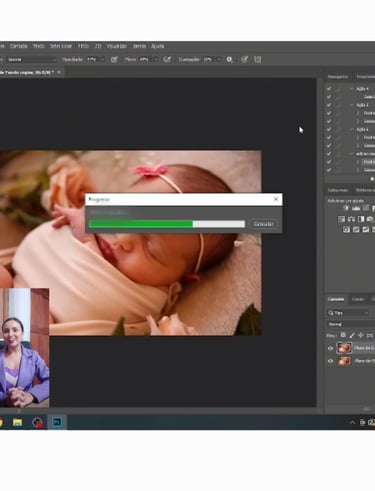Click the presenter webcam overlay

coord(24,348)
